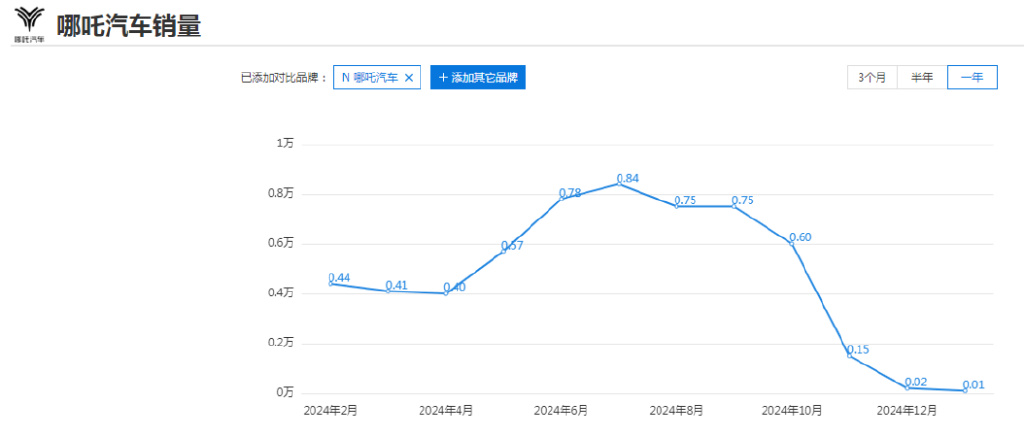Click the 添加其它品牌 button
Viewport: 1024px width, 437px height.
click(x=478, y=78)
